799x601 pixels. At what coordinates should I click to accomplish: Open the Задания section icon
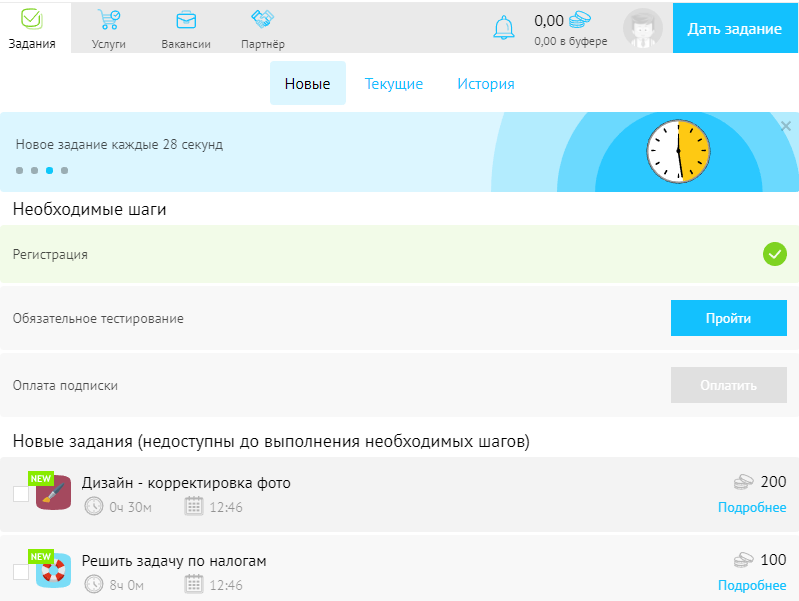32,19
